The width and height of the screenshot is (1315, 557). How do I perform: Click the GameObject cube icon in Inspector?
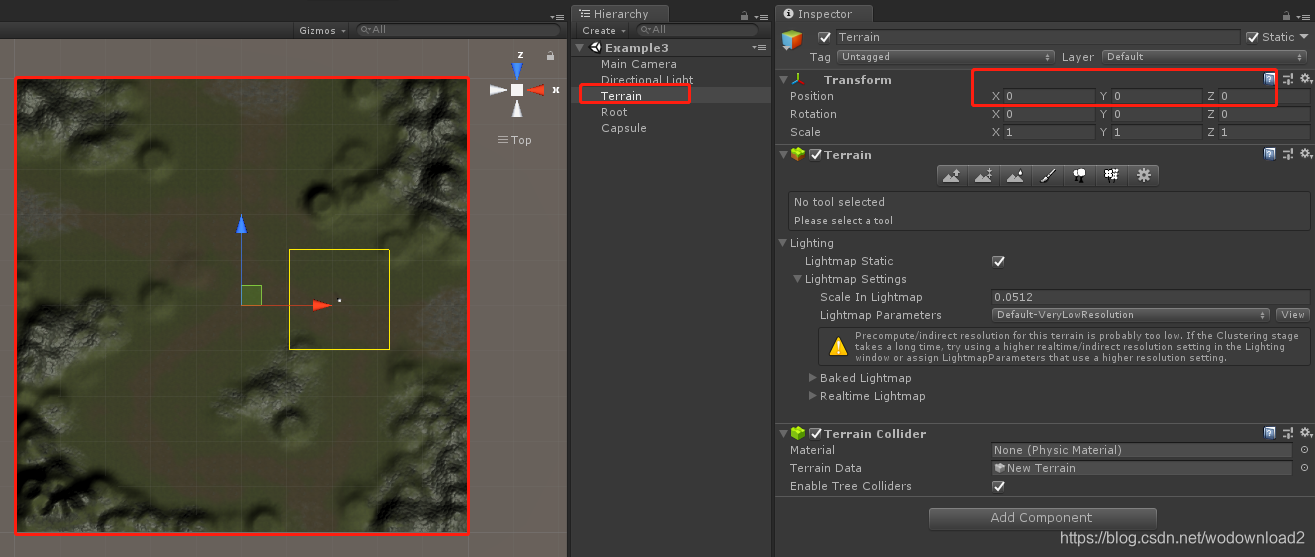pos(793,40)
